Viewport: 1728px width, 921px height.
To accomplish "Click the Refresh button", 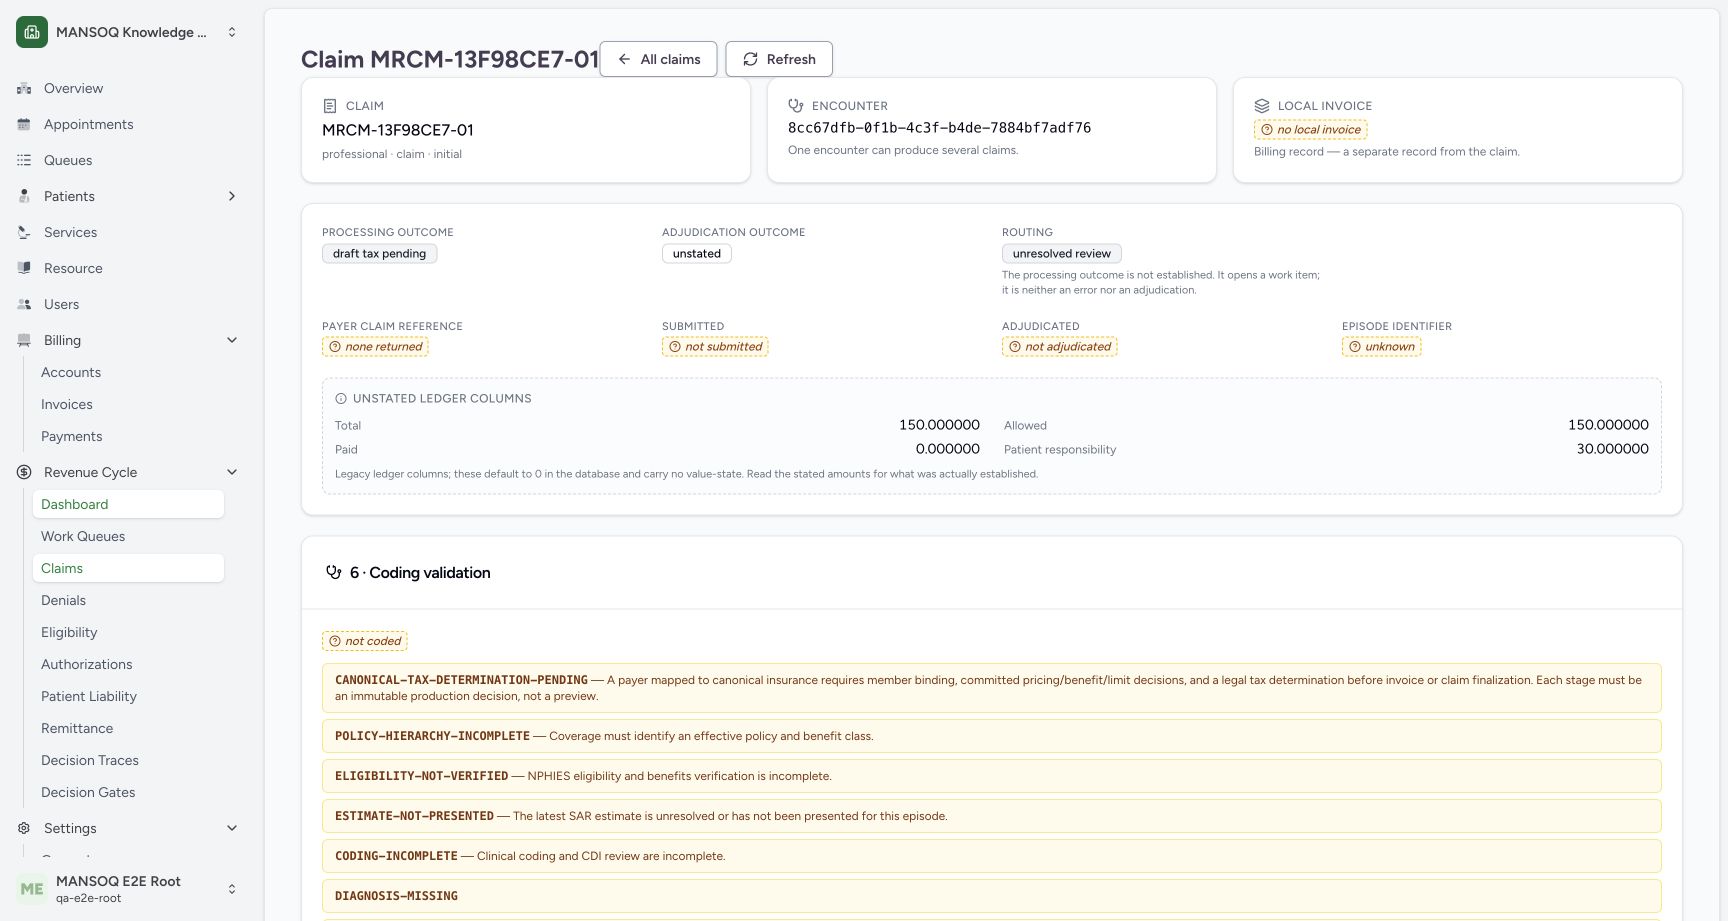I will tap(779, 59).
